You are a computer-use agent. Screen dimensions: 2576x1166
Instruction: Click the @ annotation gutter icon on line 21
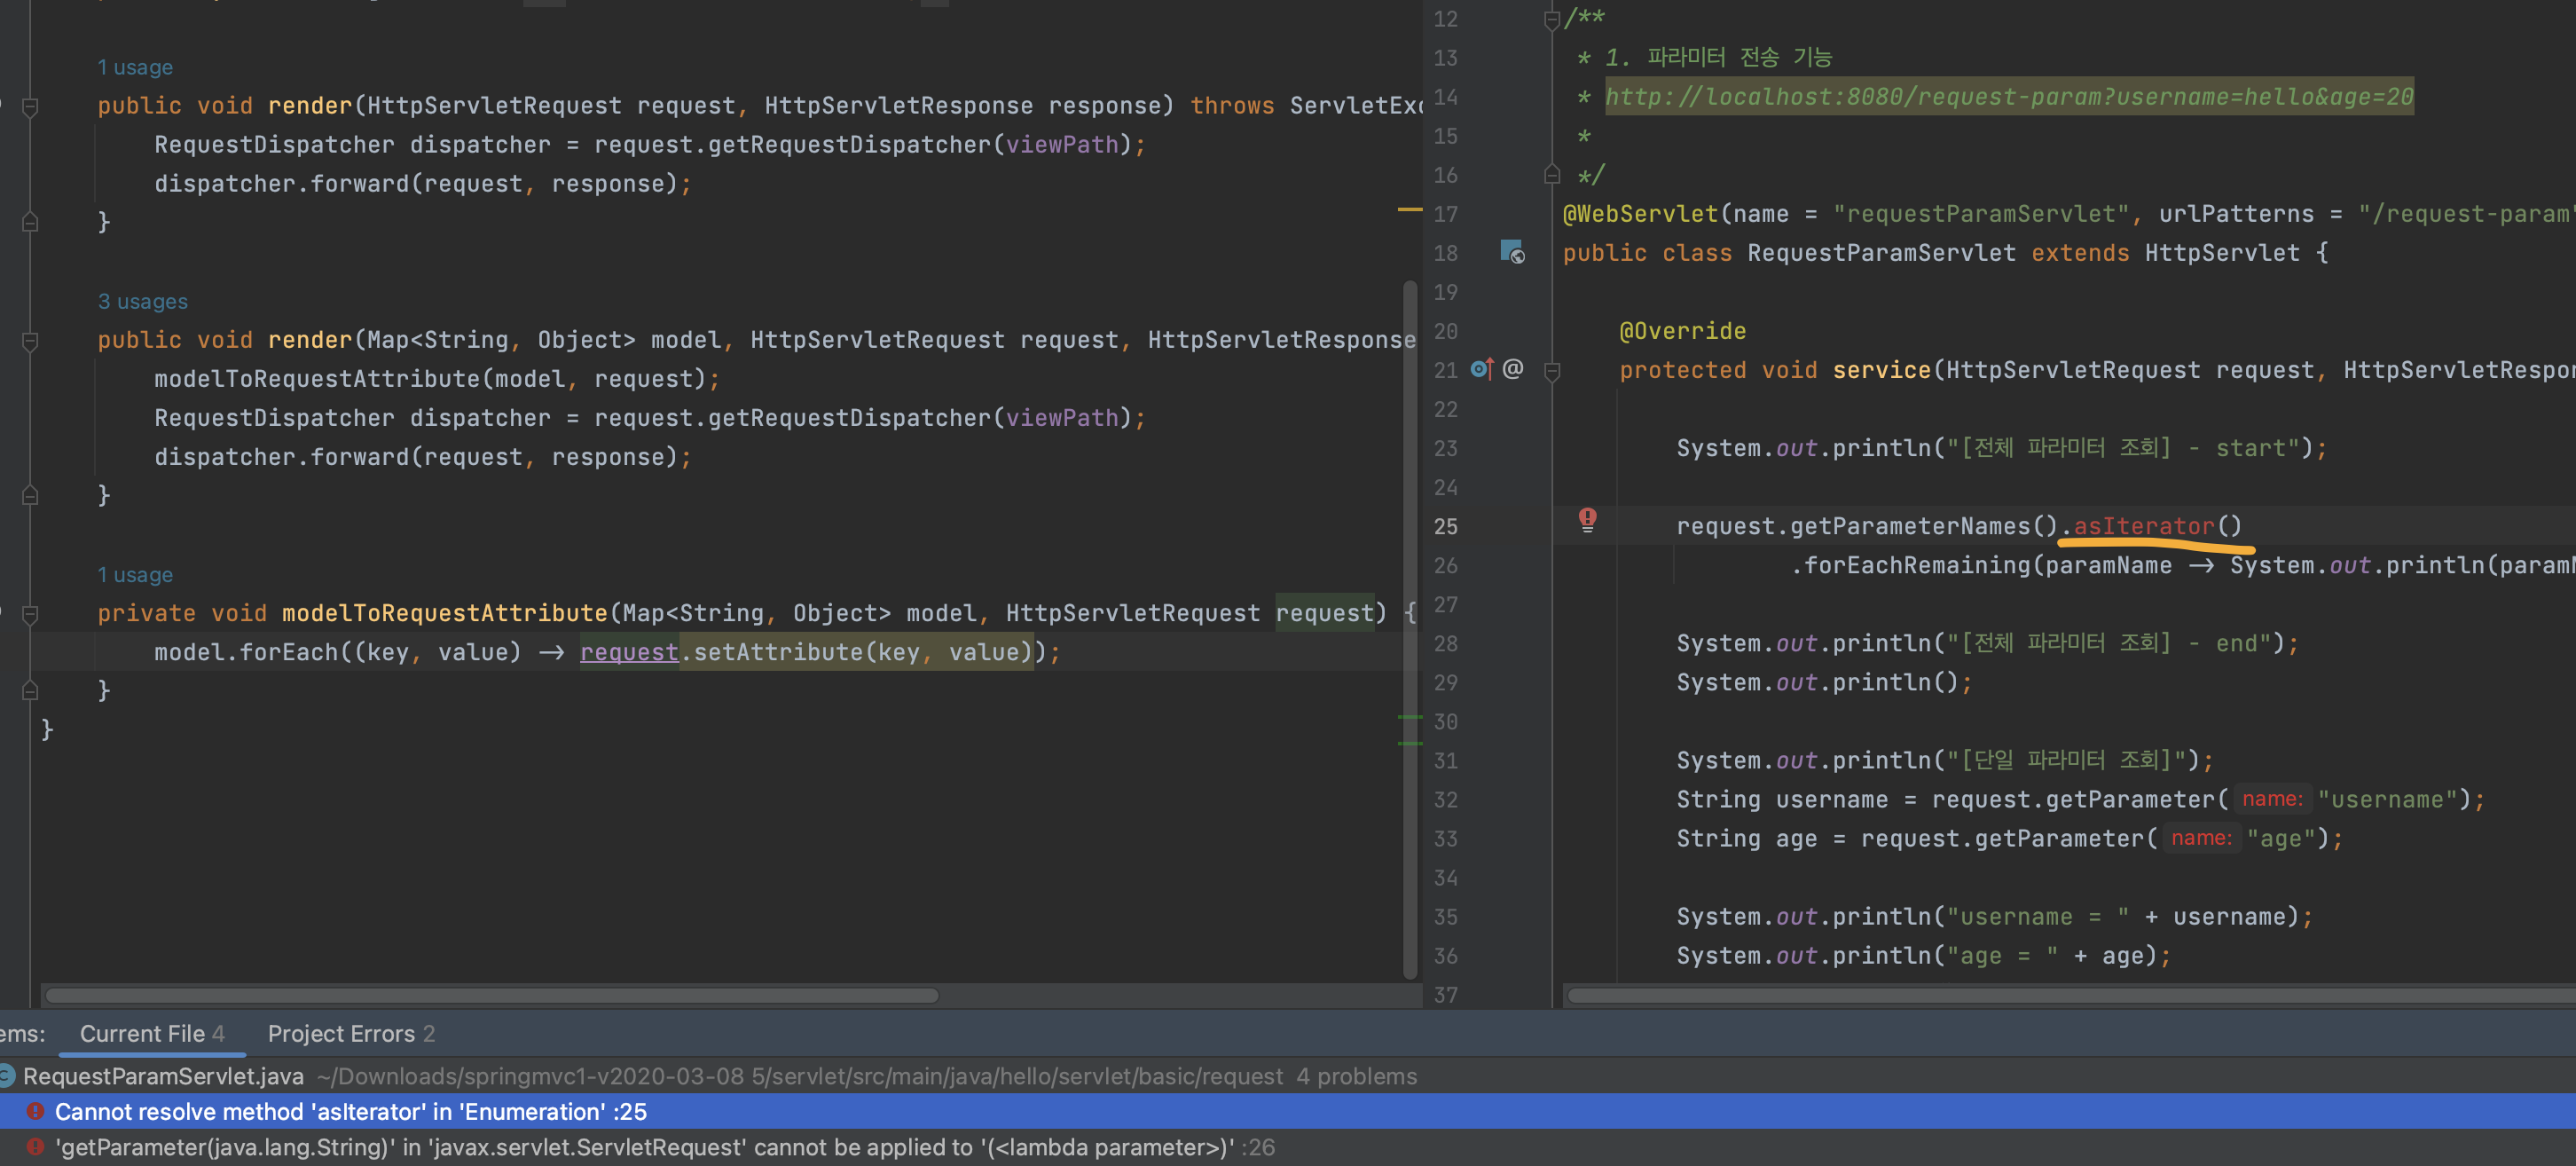(1513, 369)
